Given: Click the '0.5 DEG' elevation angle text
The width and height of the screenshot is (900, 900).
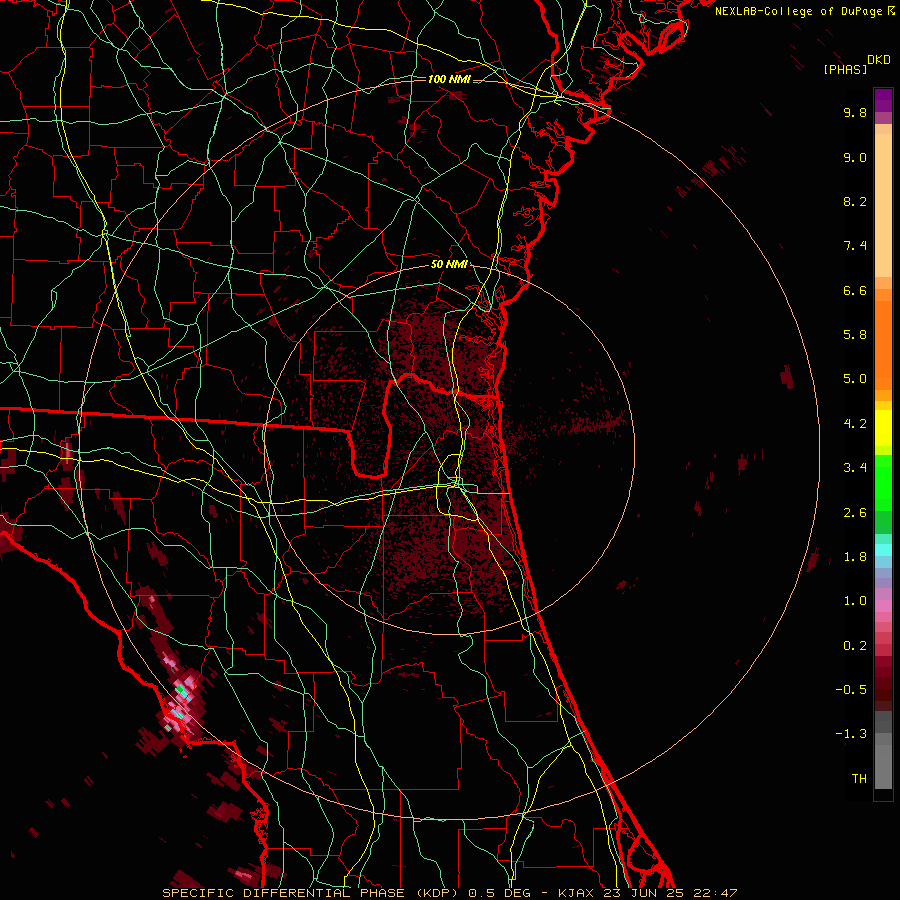Looking at the screenshot, I should coord(499,893).
